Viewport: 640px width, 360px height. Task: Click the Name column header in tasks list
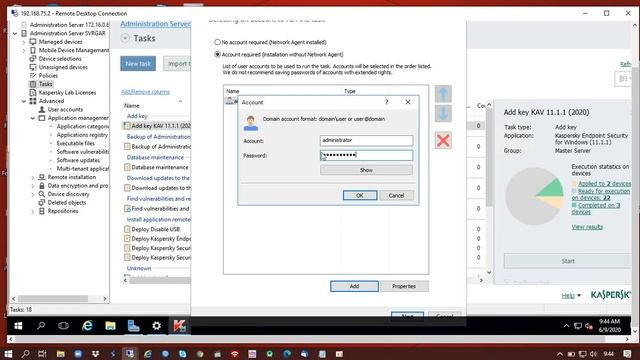click(132, 105)
